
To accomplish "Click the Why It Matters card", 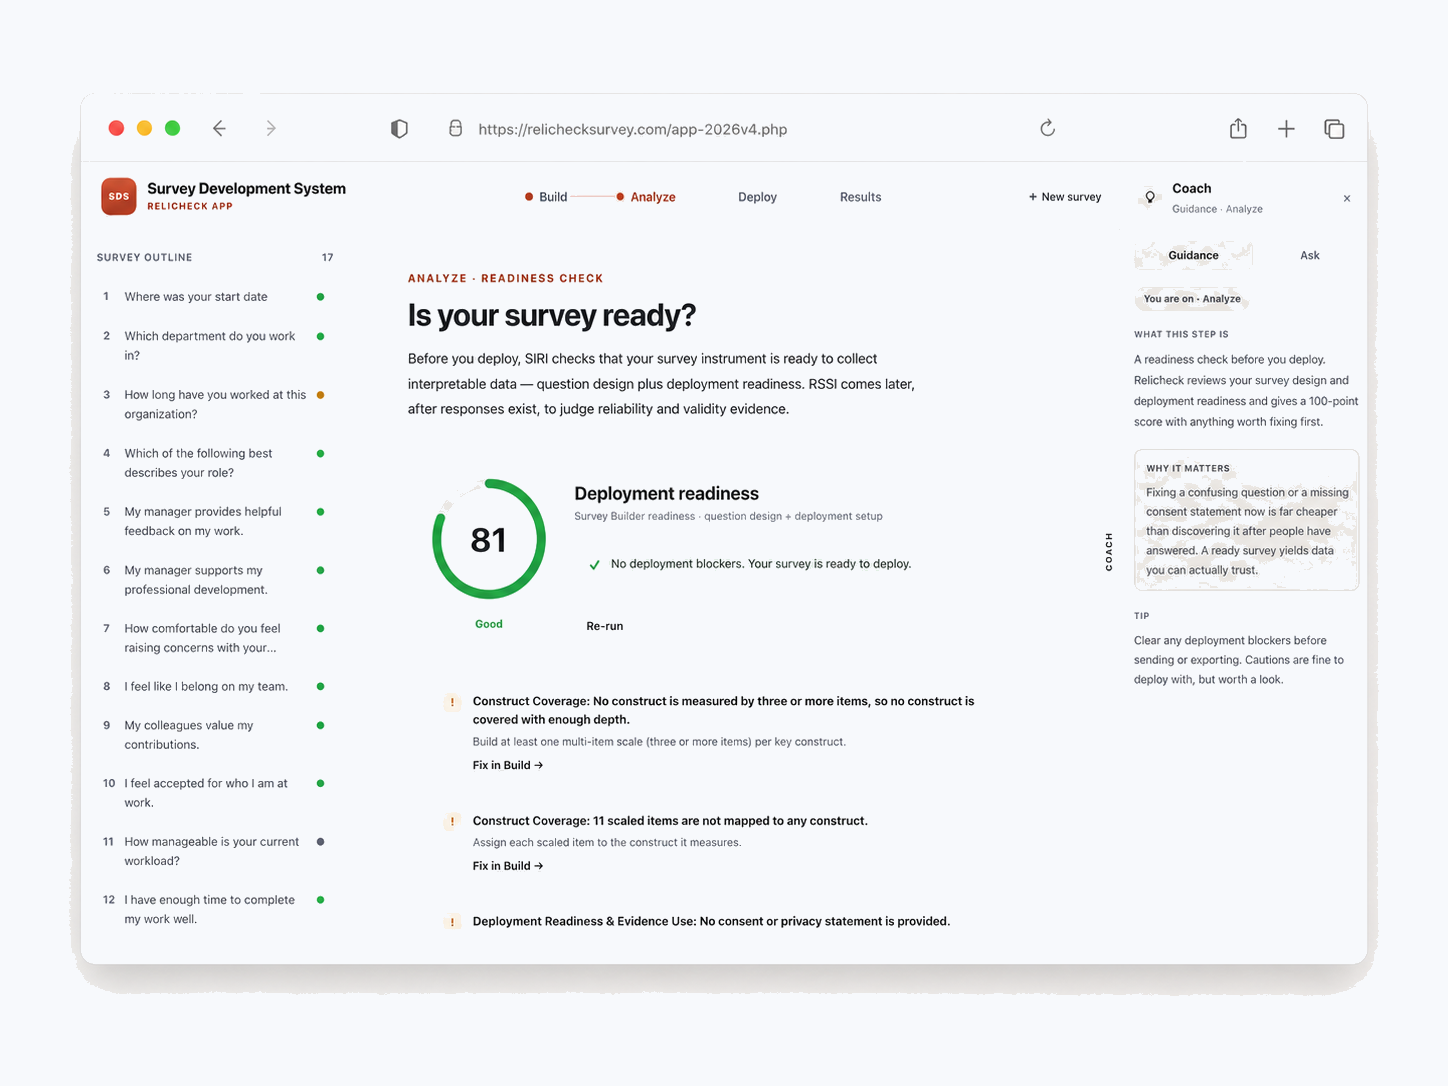I will 1246,520.
